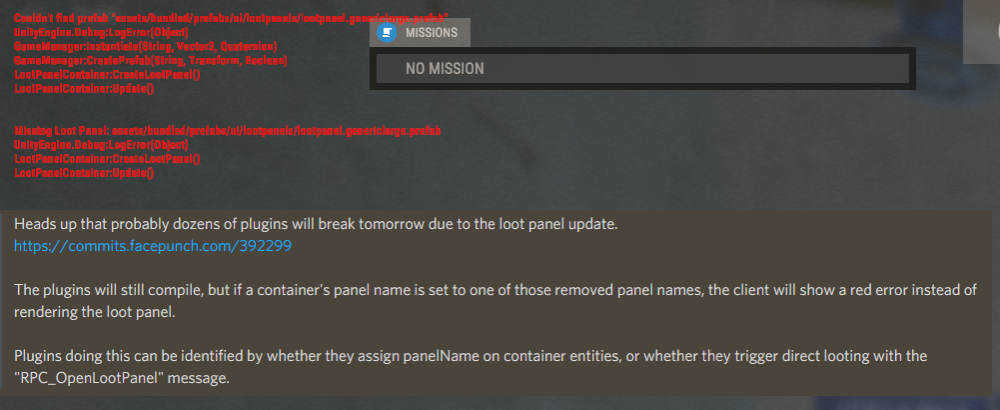The height and width of the screenshot is (410, 1000).
Task: Click the "Missing Loot Panel" error line
Action: [228, 131]
